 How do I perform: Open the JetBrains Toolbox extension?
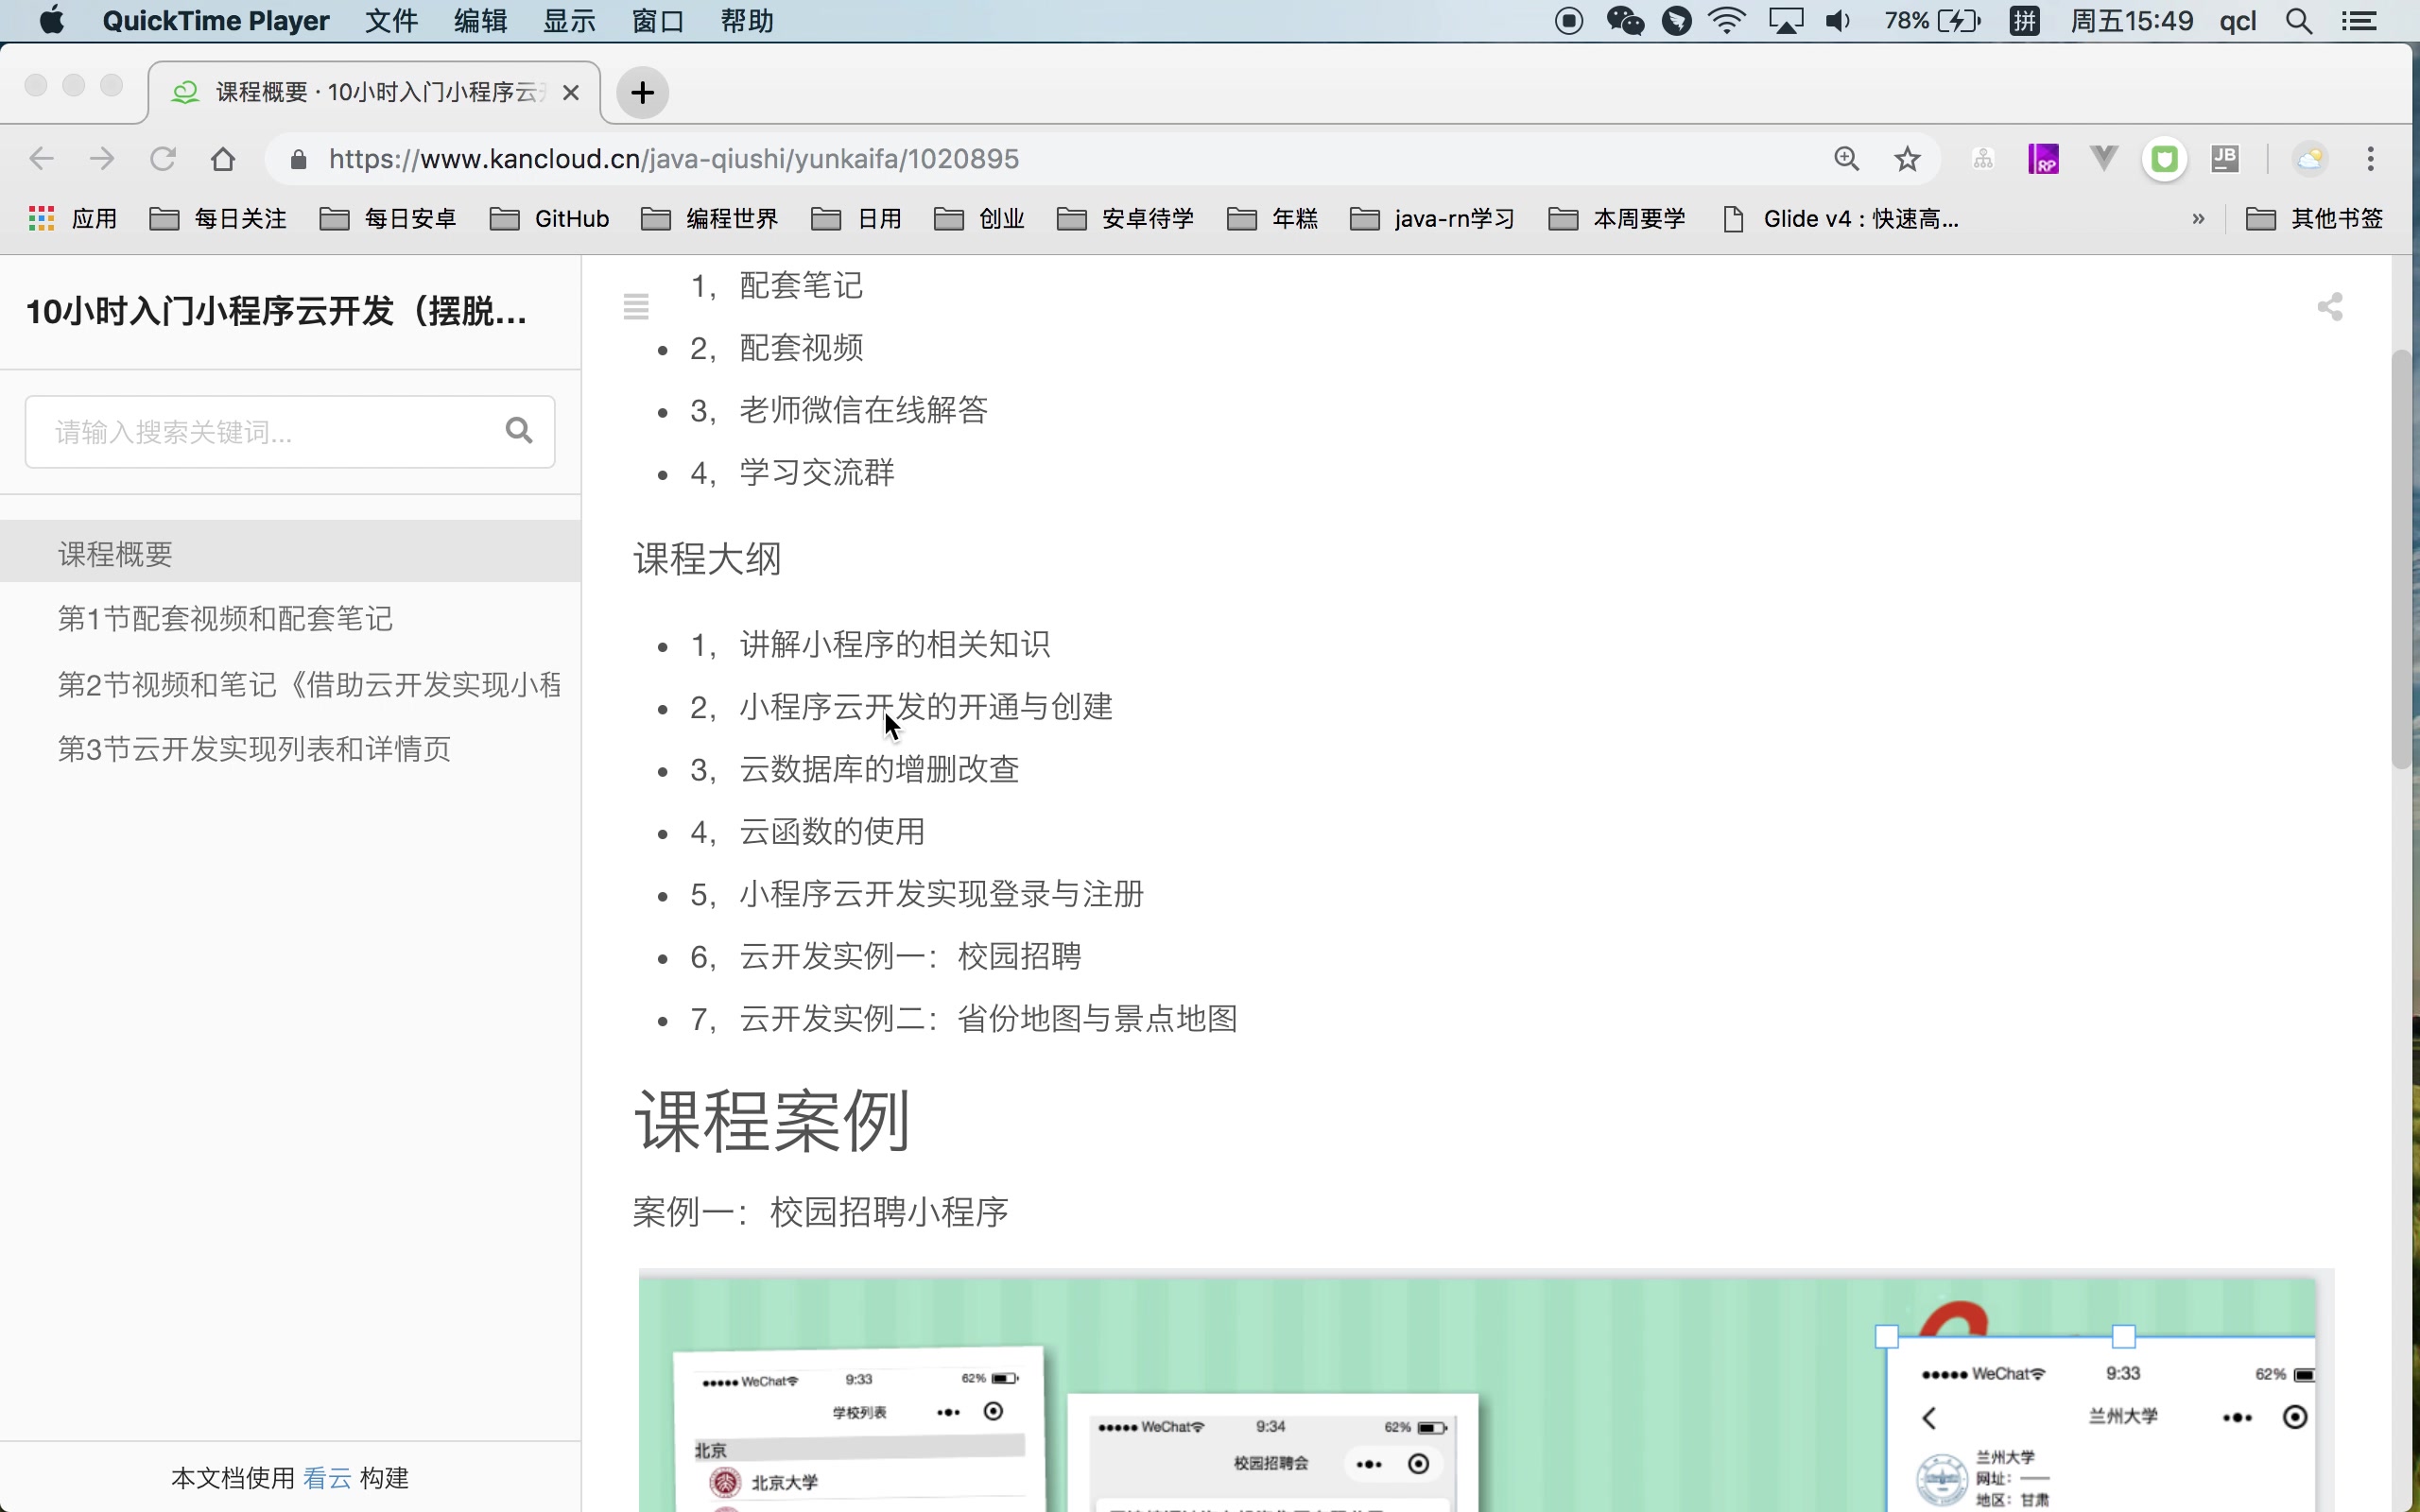pos(2226,158)
